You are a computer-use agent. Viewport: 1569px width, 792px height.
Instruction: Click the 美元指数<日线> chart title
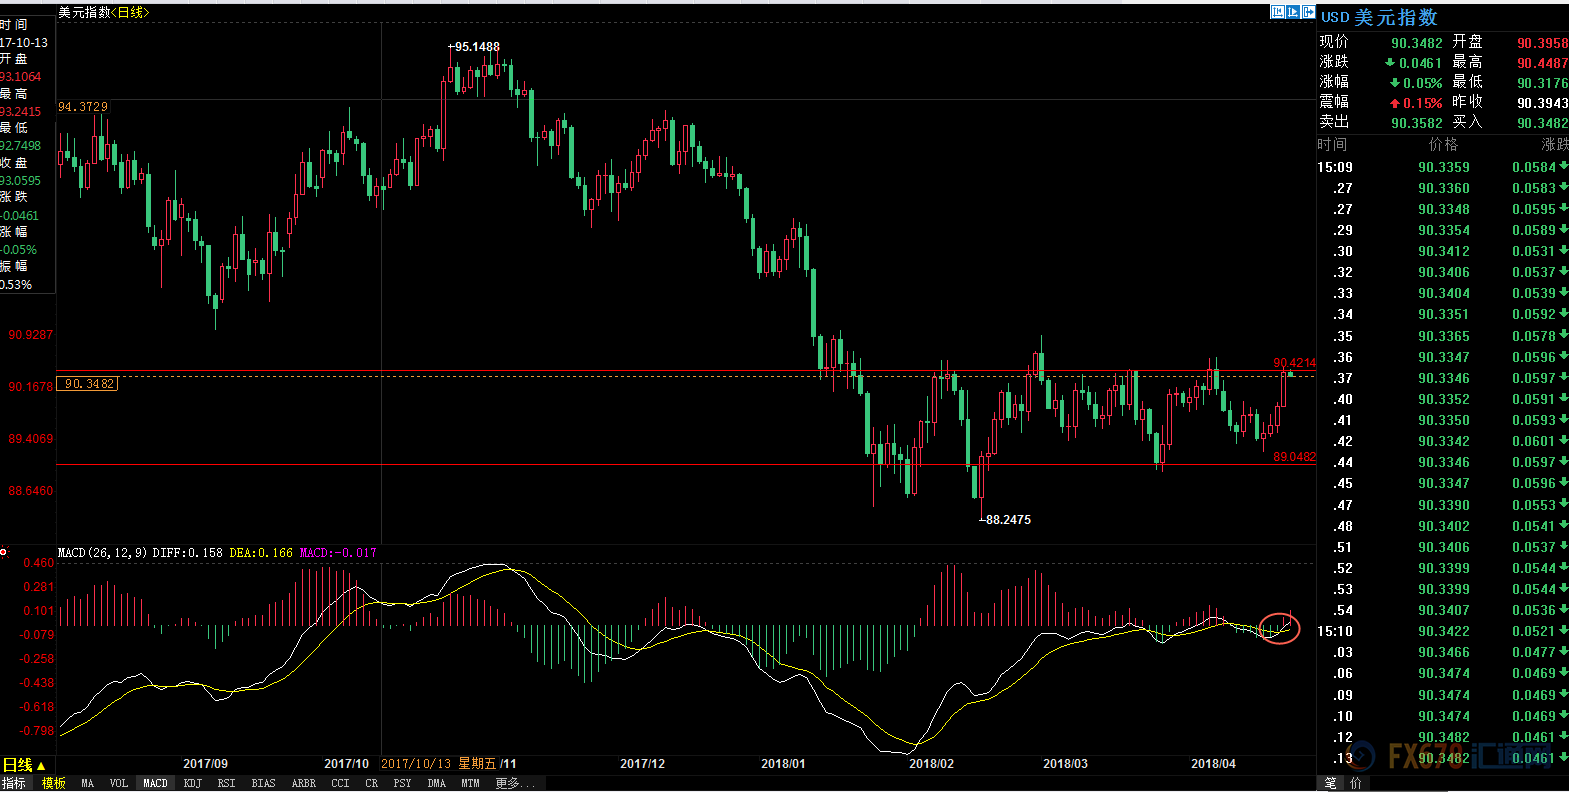(x=103, y=12)
